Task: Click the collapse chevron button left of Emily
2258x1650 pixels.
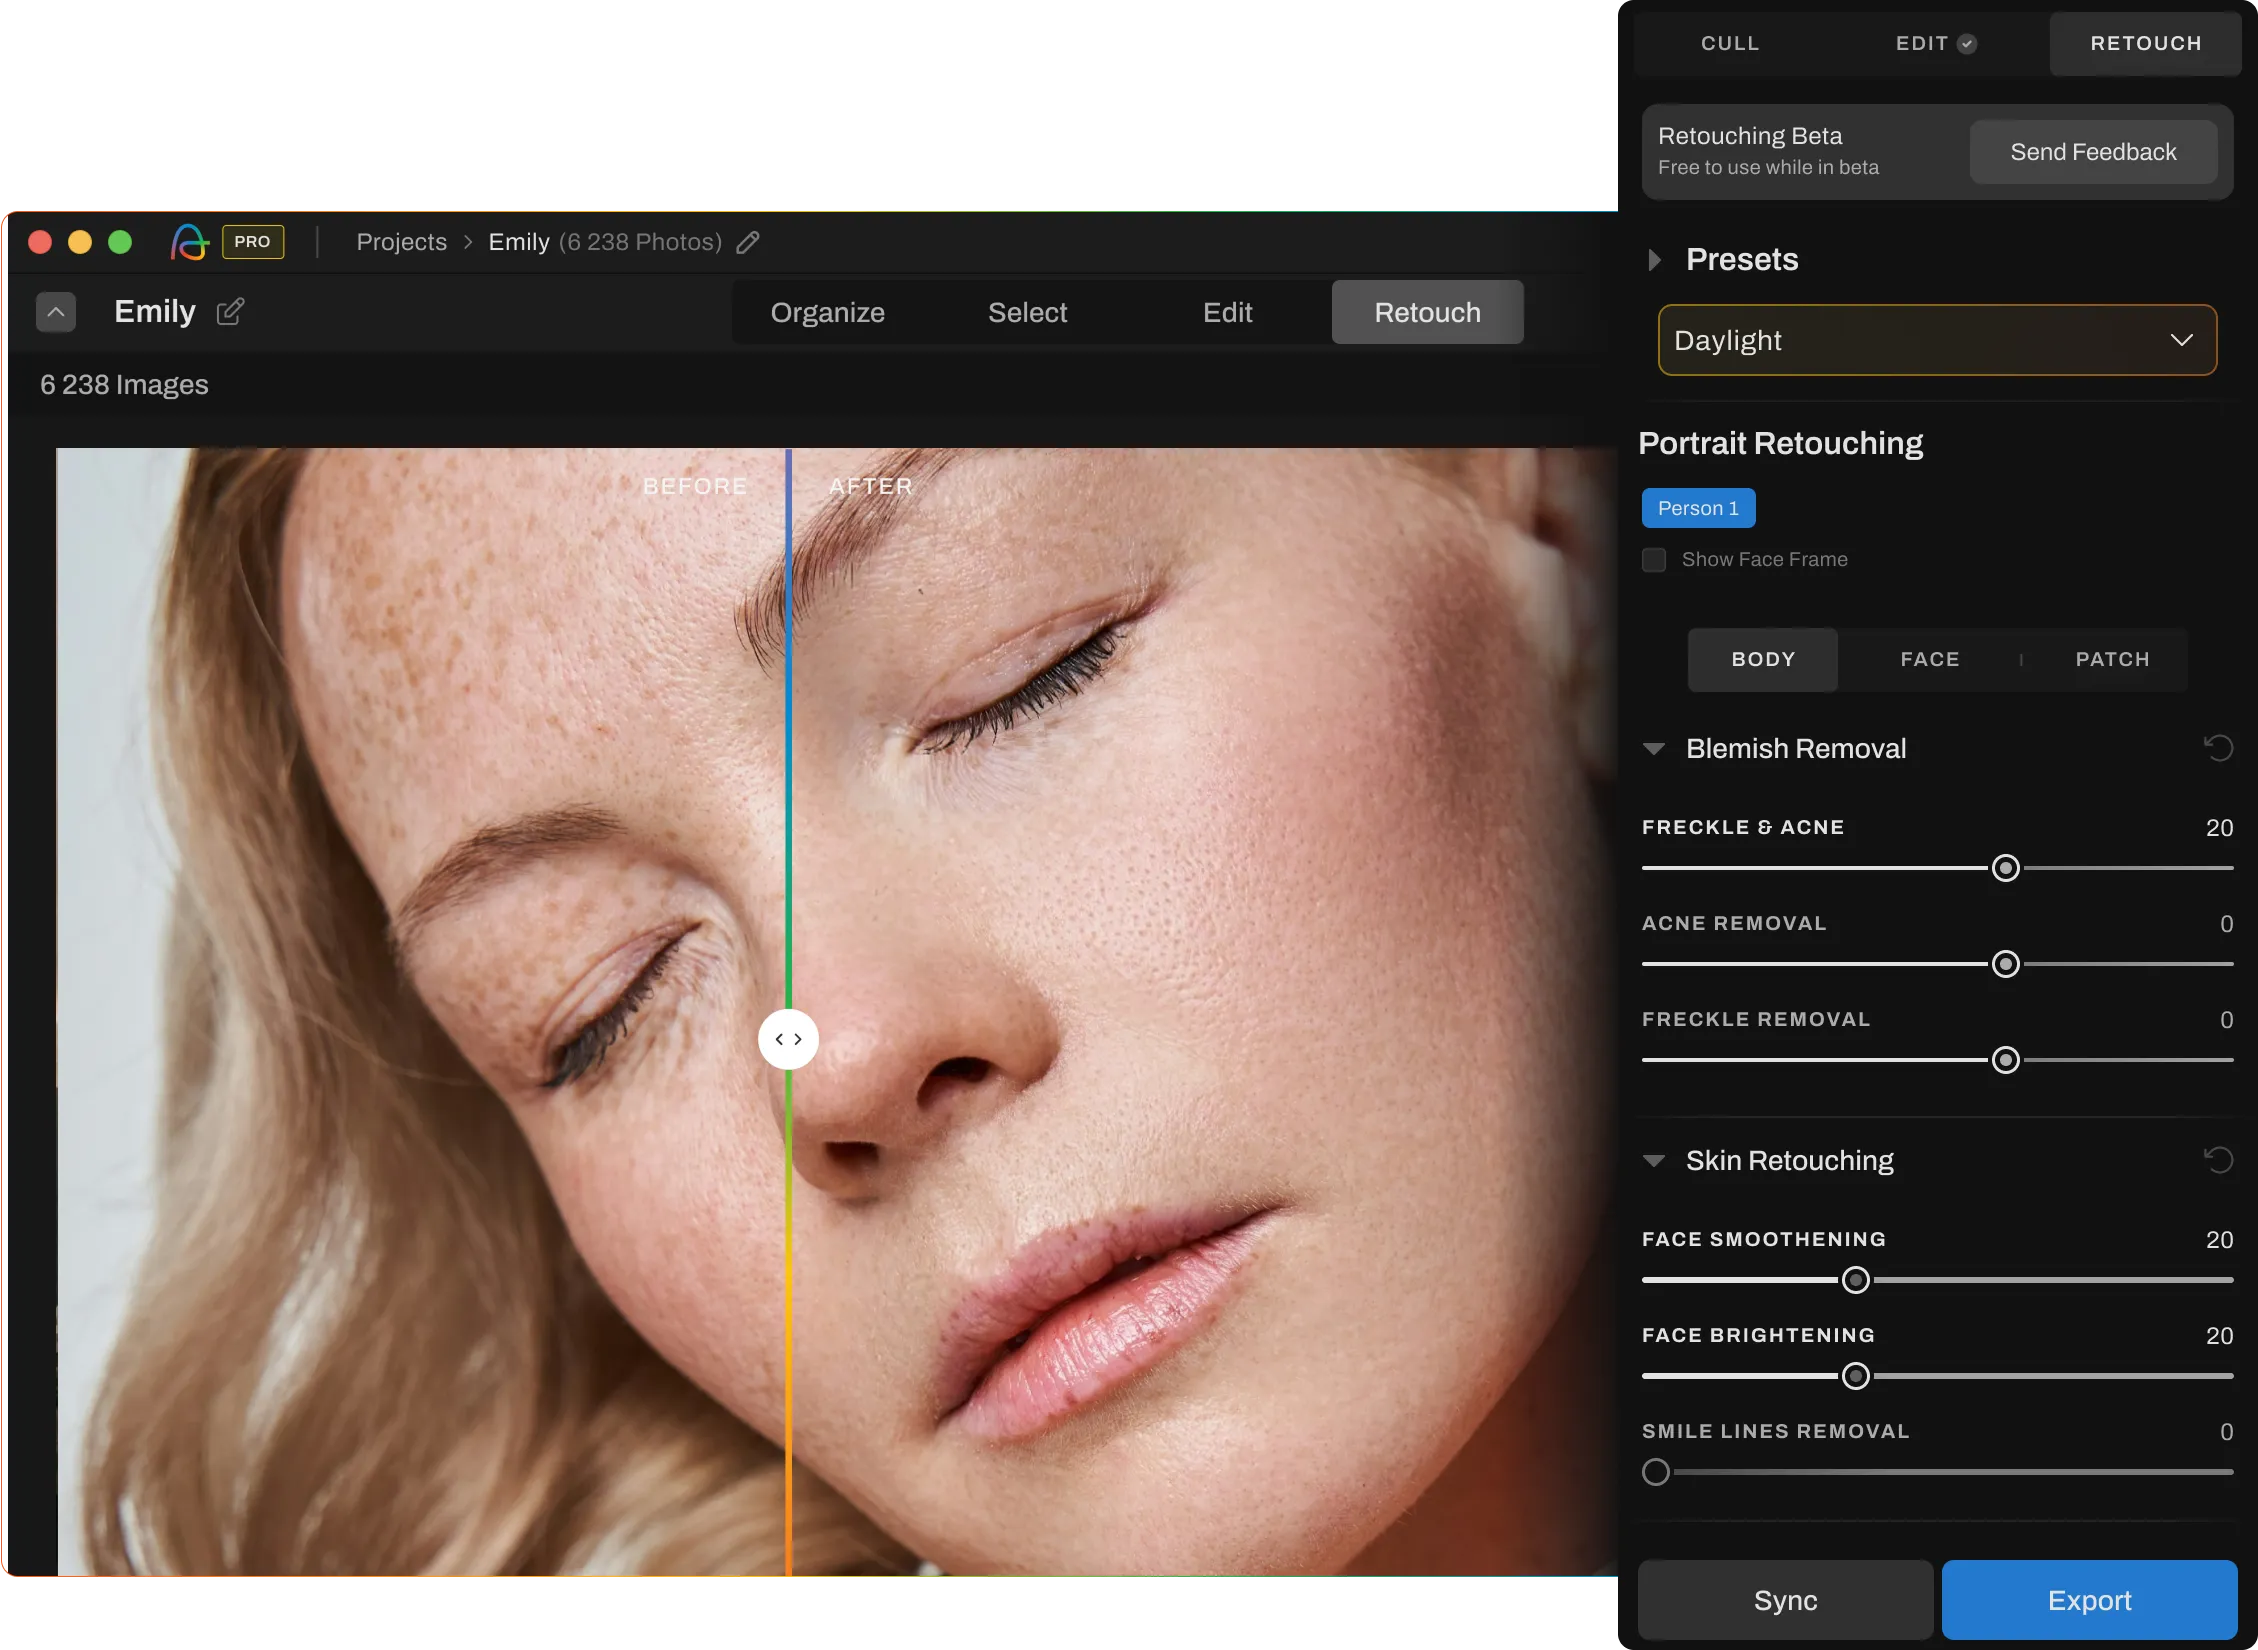Action: pos(56,312)
